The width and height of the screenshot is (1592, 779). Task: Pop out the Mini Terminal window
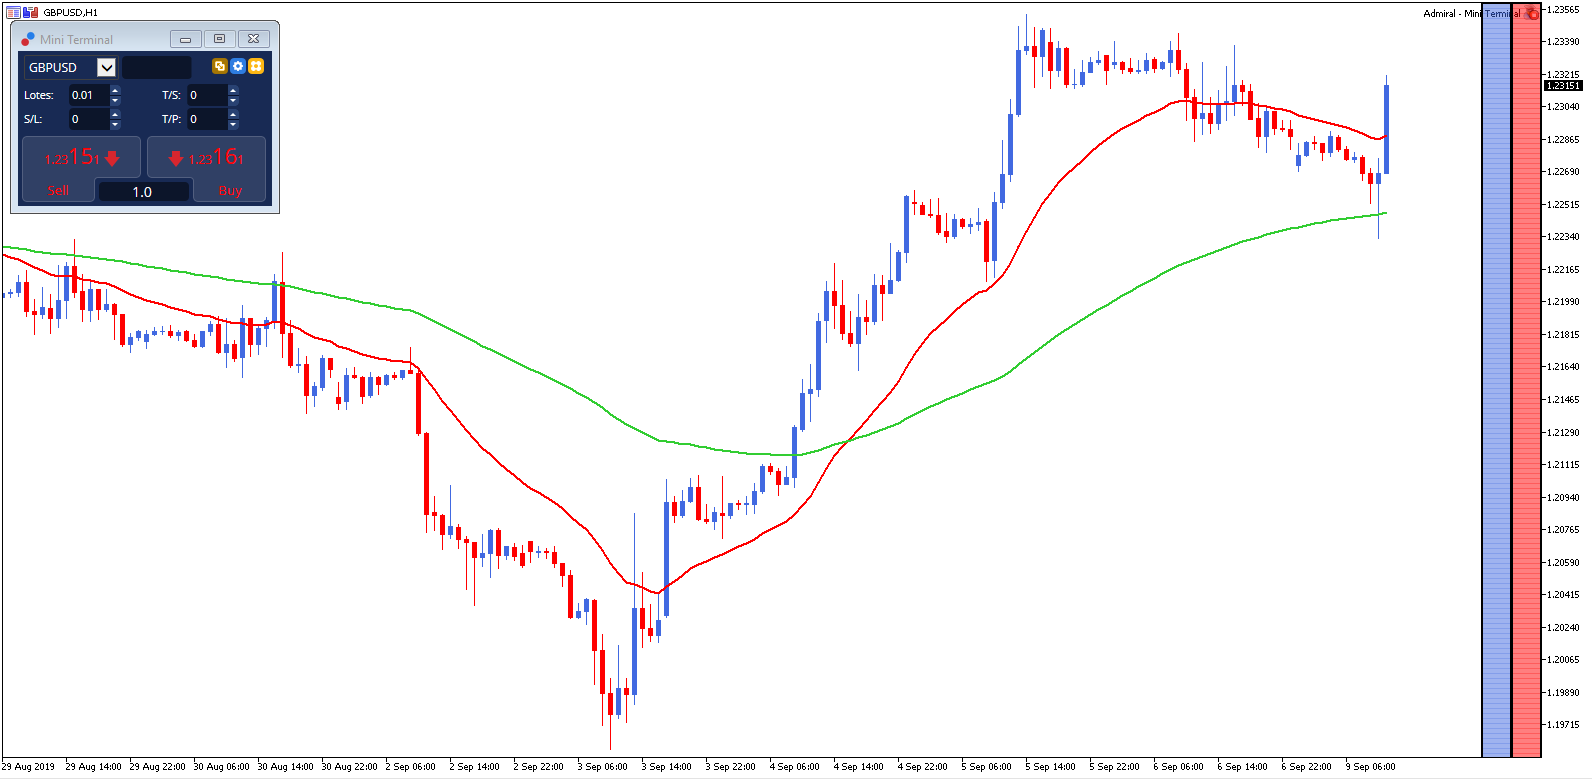tap(219, 39)
